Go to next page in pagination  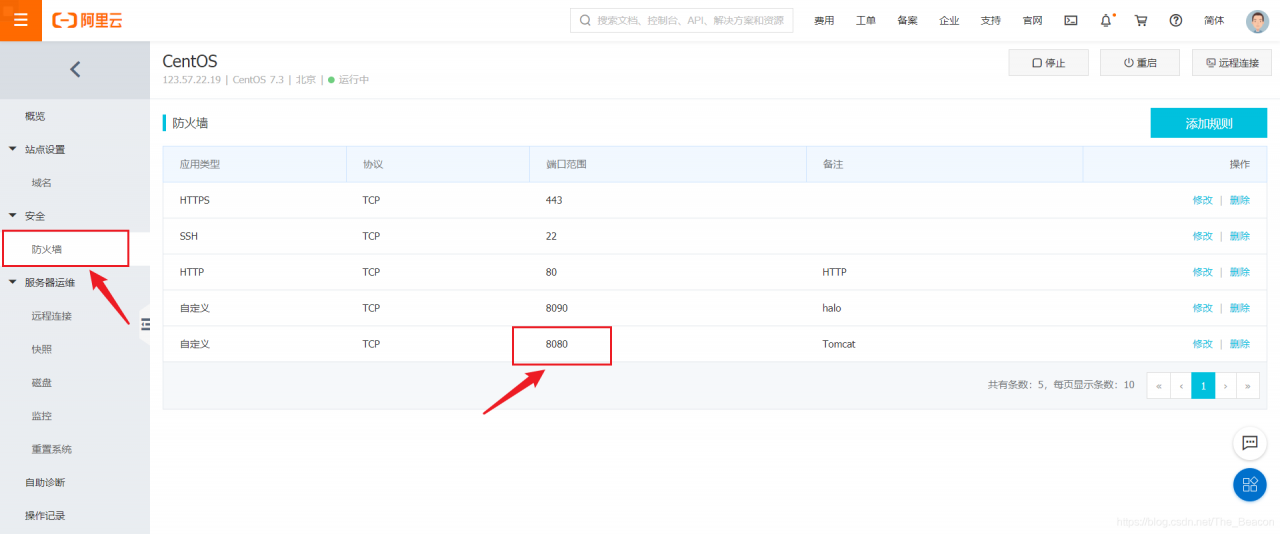(1226, 385)
